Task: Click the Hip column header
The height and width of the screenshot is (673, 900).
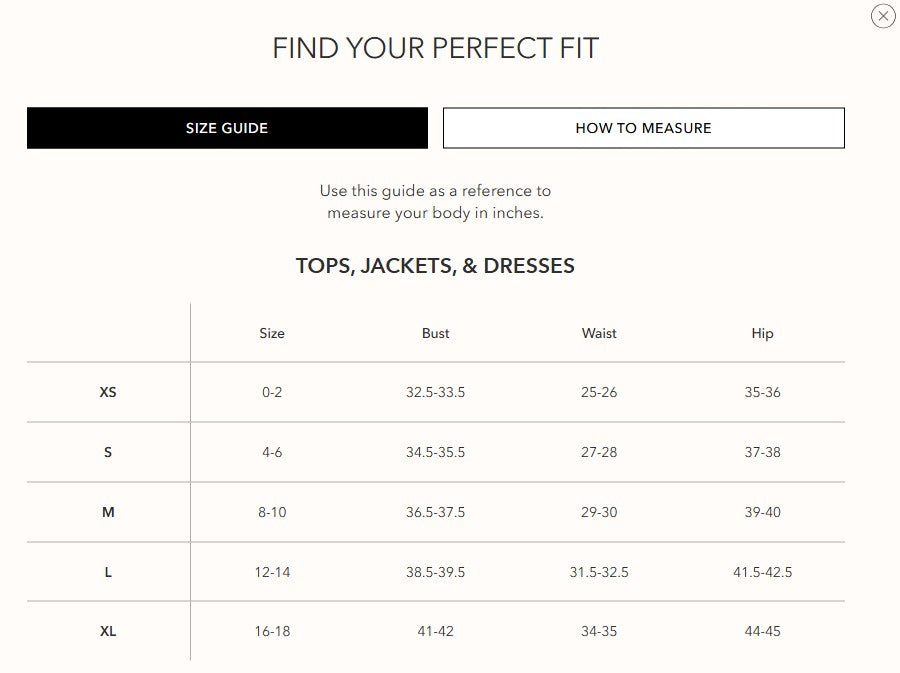Action: 763,333
